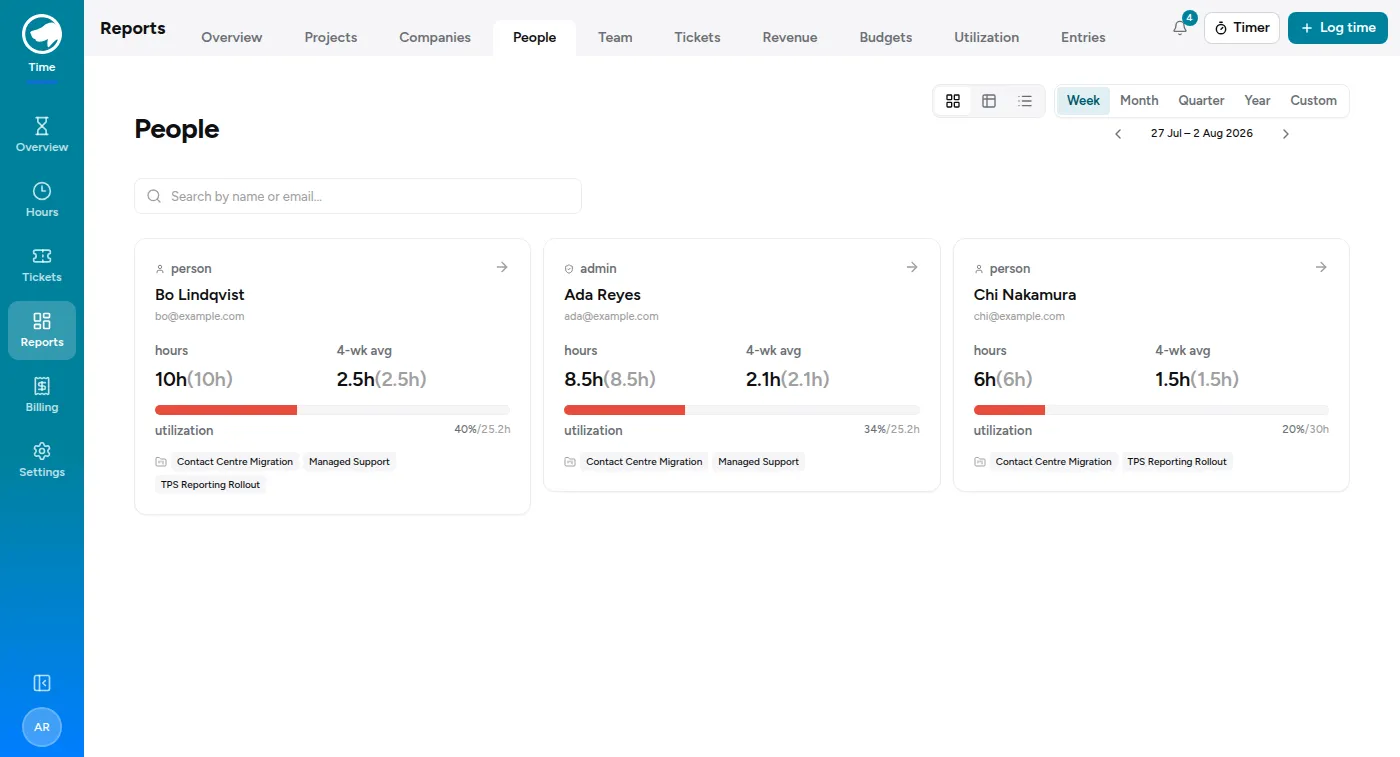Image resolution: width=1400 pixels, height=757 pixels.
Task: Open the AR user avatar
Action: tap(42, 727)
